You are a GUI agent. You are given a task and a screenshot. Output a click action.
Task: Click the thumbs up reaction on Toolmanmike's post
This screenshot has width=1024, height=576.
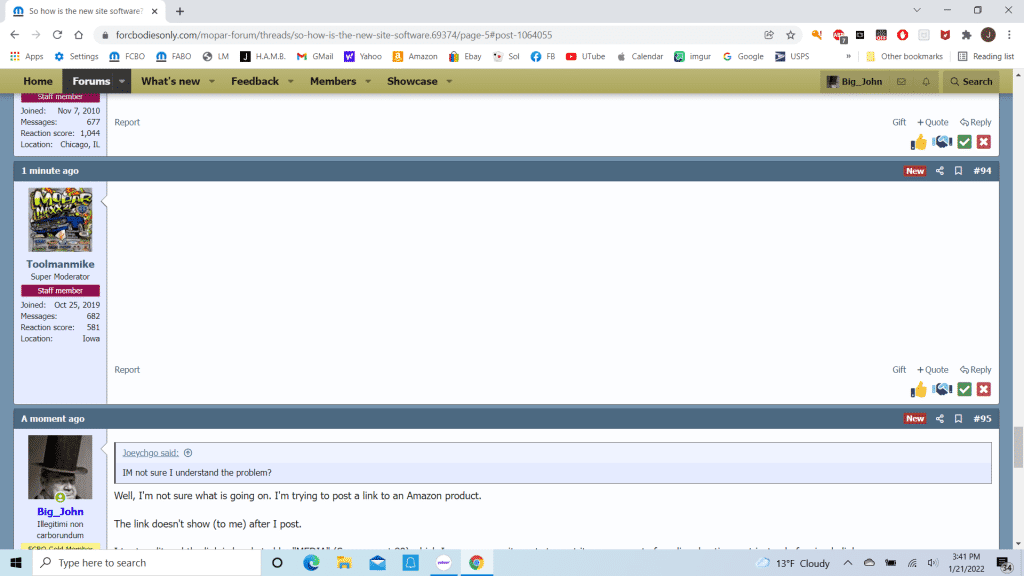919,390
